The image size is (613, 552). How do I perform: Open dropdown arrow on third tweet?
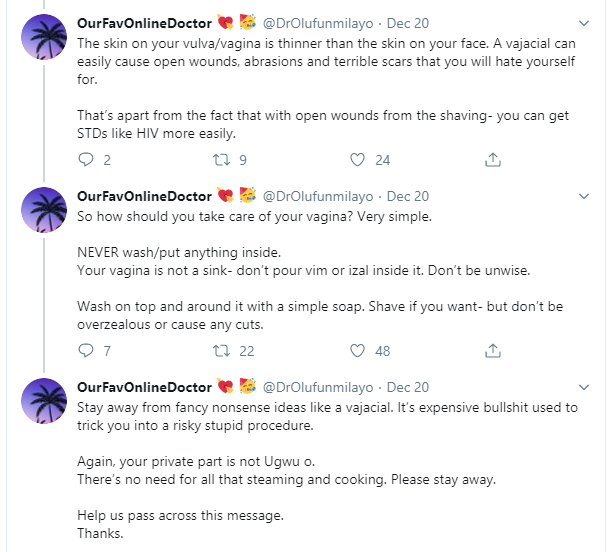[585, 387]
